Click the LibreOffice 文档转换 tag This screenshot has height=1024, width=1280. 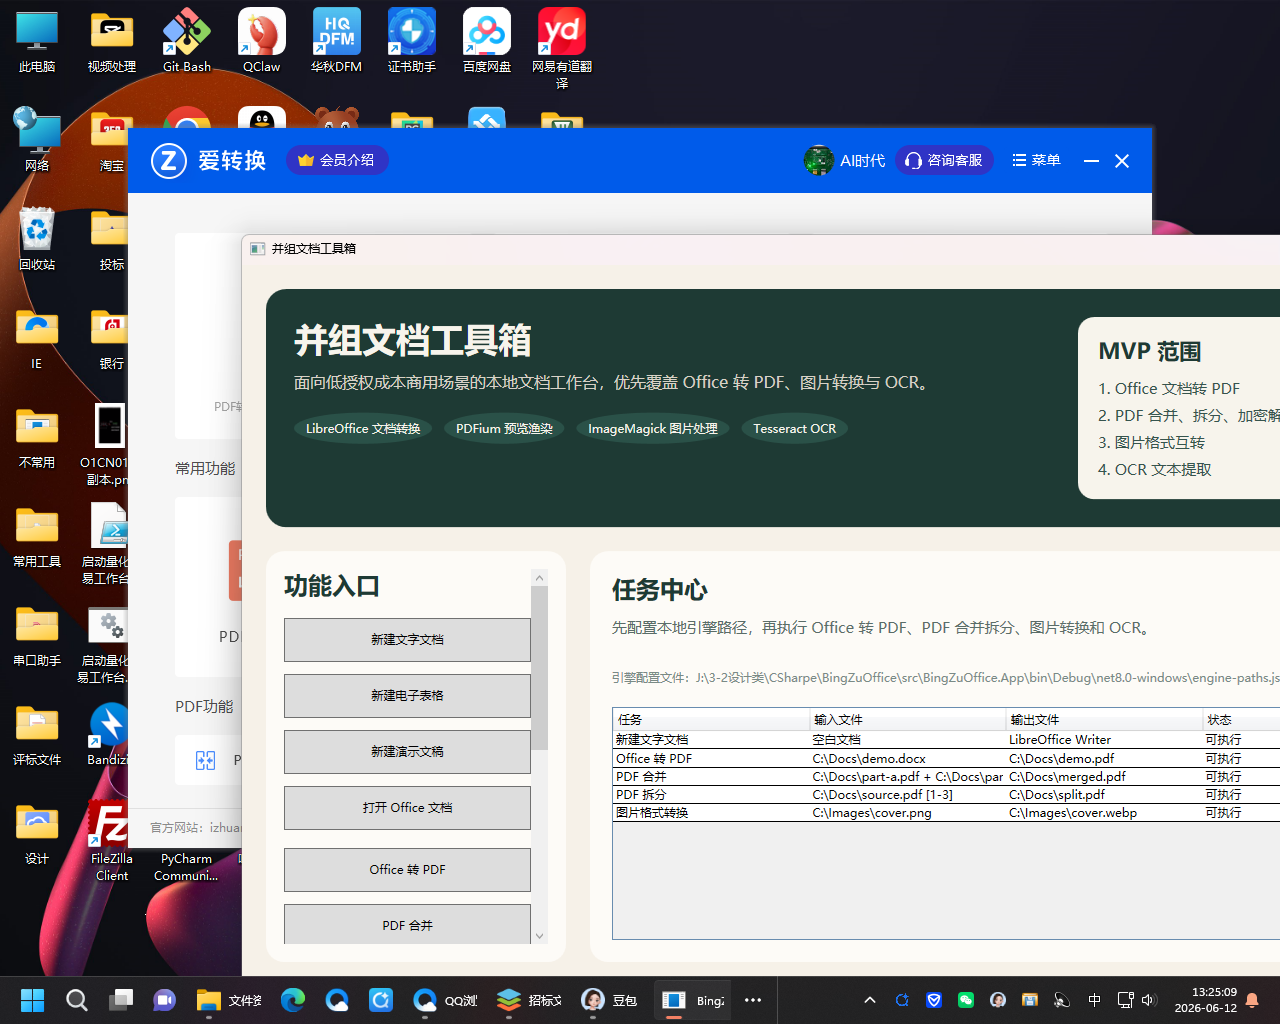363,428
